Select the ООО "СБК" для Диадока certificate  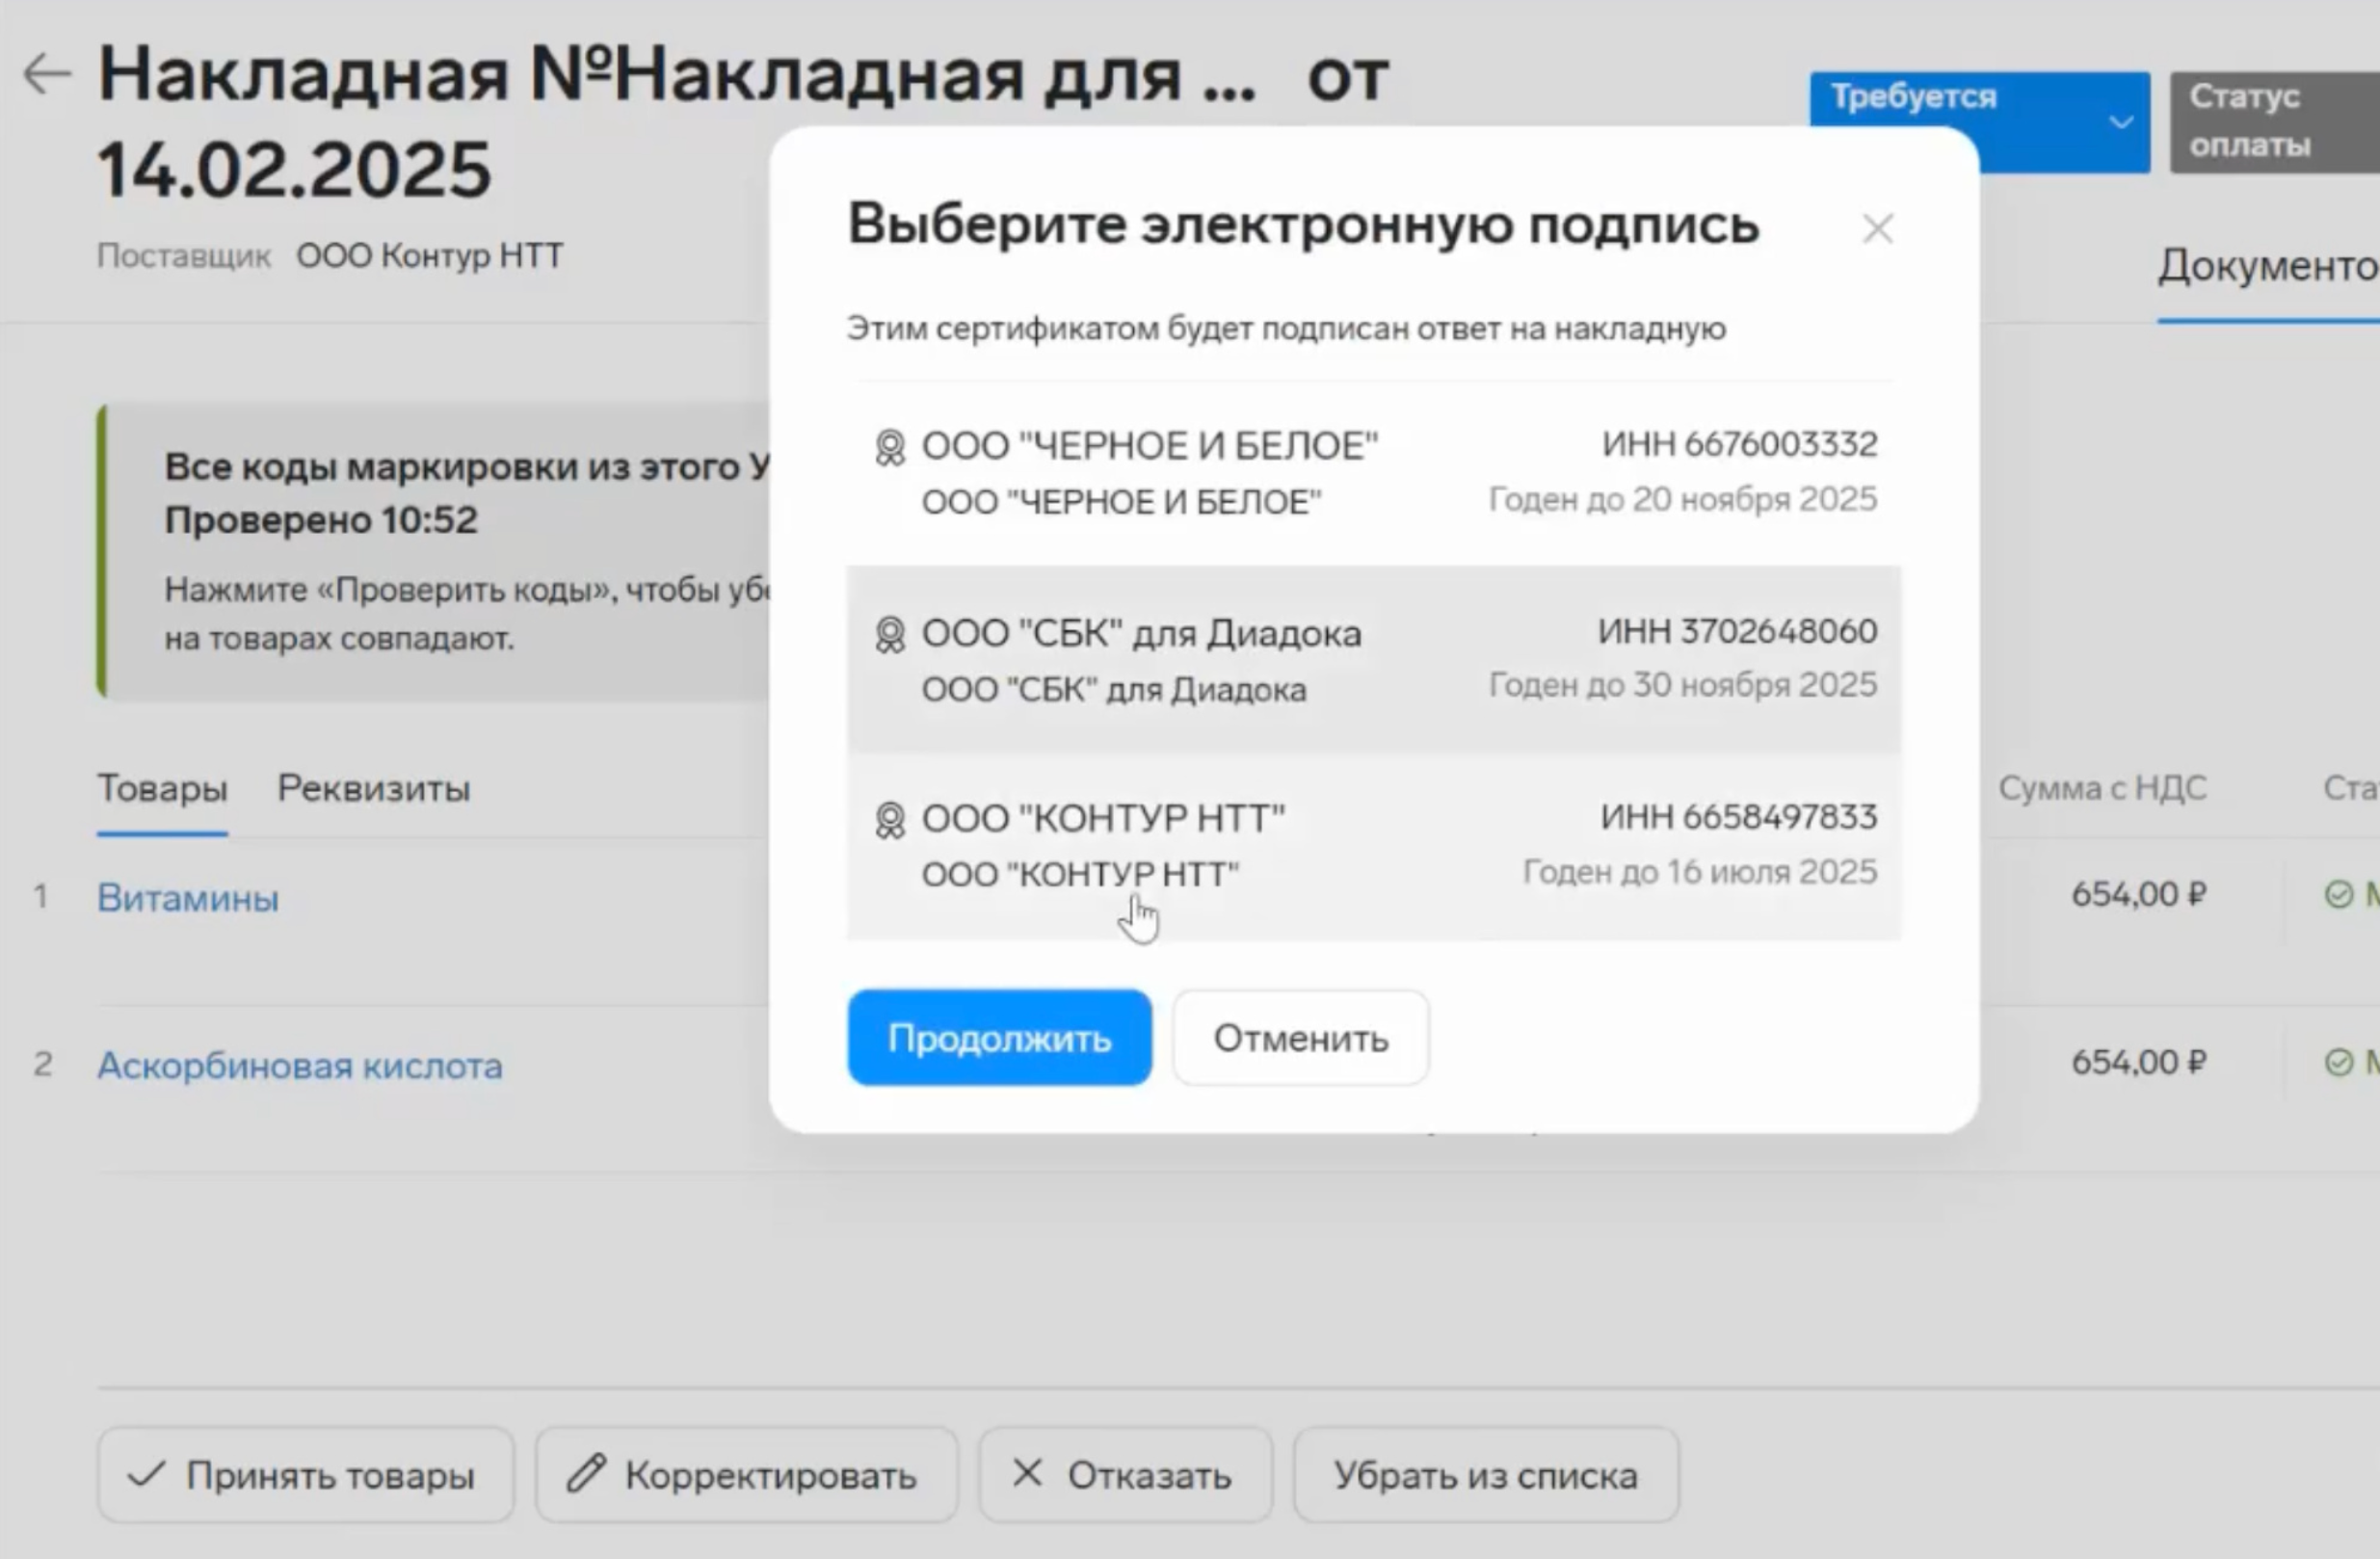tap(1373, 660)
